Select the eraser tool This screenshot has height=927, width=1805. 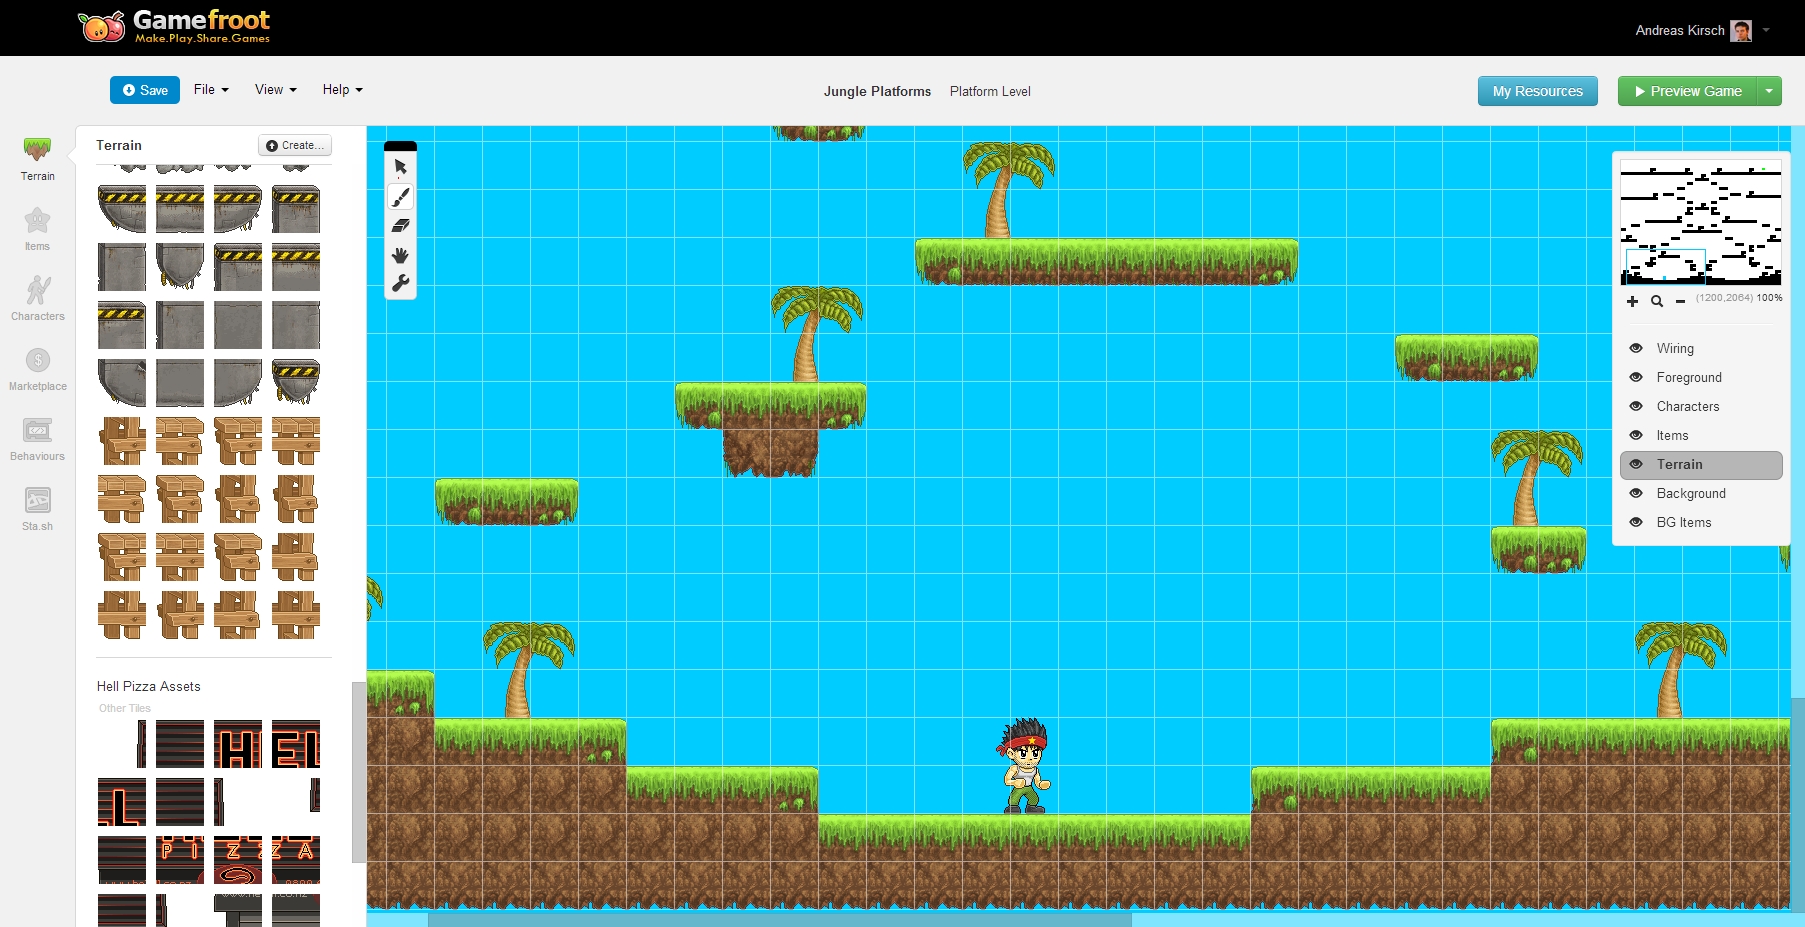pos(400,226)
